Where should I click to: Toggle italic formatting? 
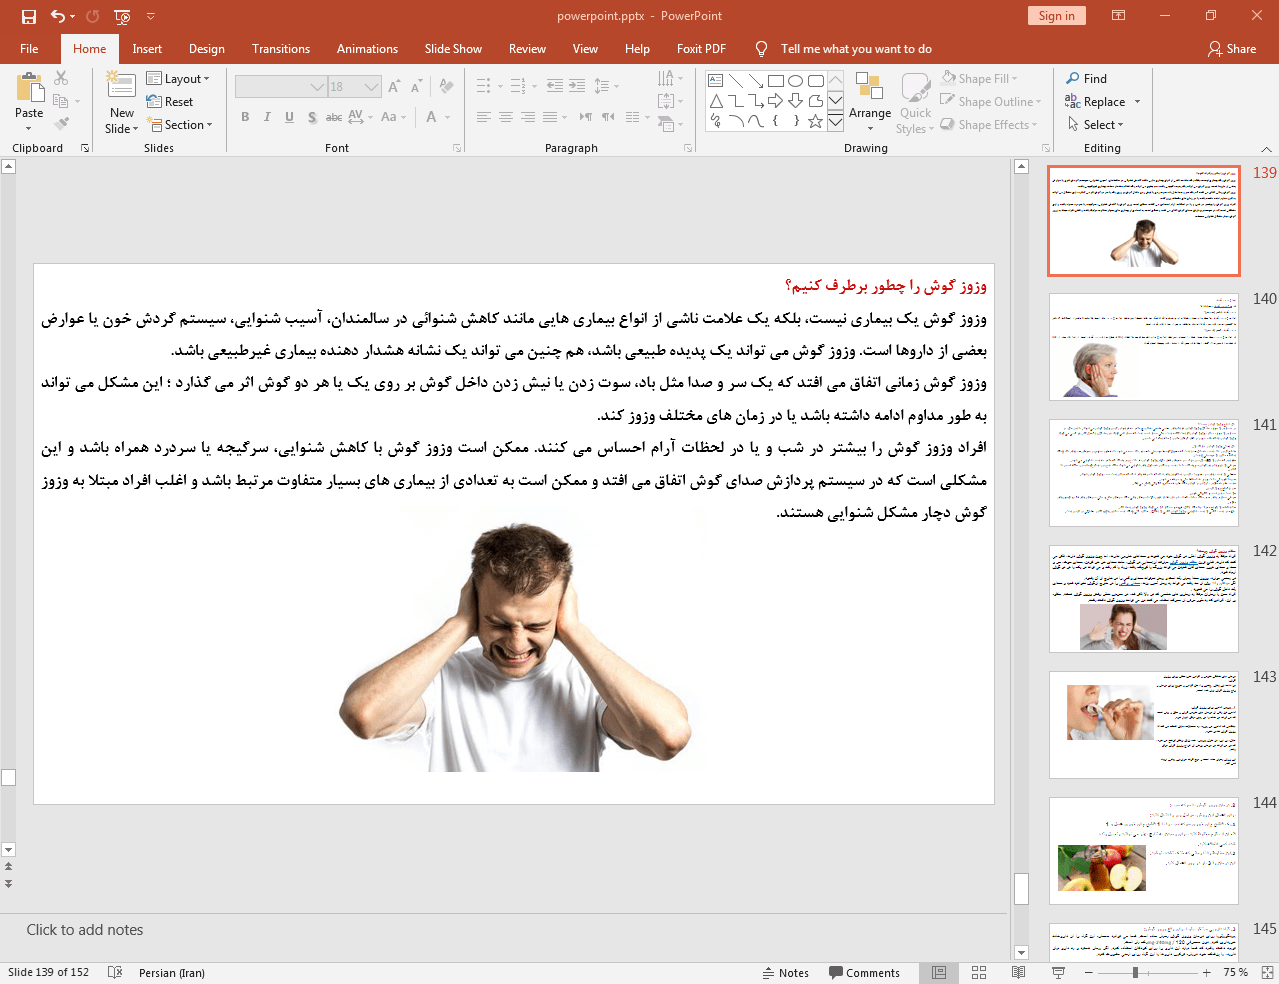[267, 117]
